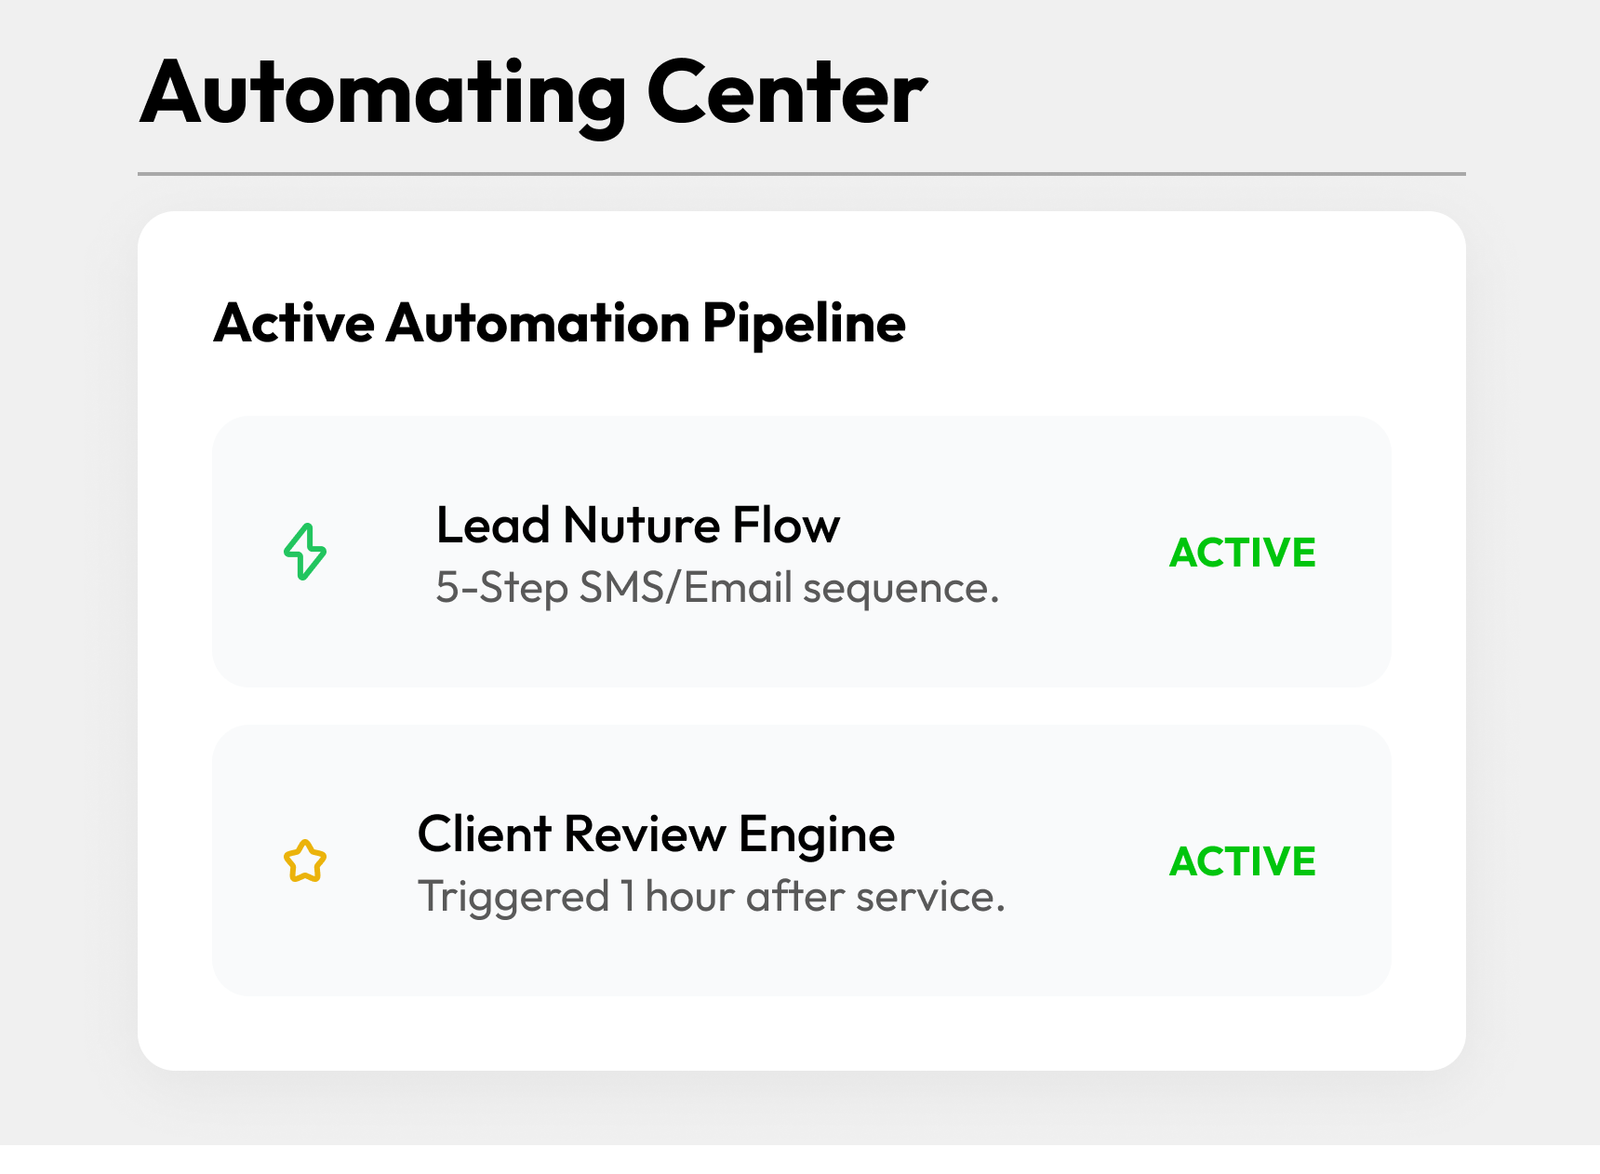Viewport: 1600px width, 1174px height.
Task: Click the 5-Step SMS/Email sequence description
Action: [717, 588]
